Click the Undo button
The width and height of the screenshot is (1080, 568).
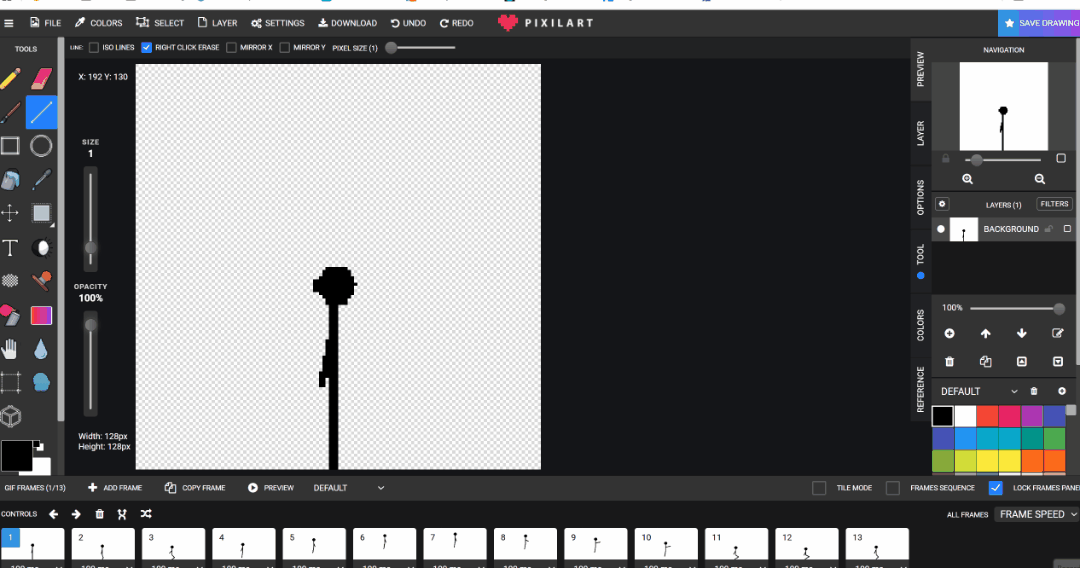pyautogui.click(x=408, y=23)
